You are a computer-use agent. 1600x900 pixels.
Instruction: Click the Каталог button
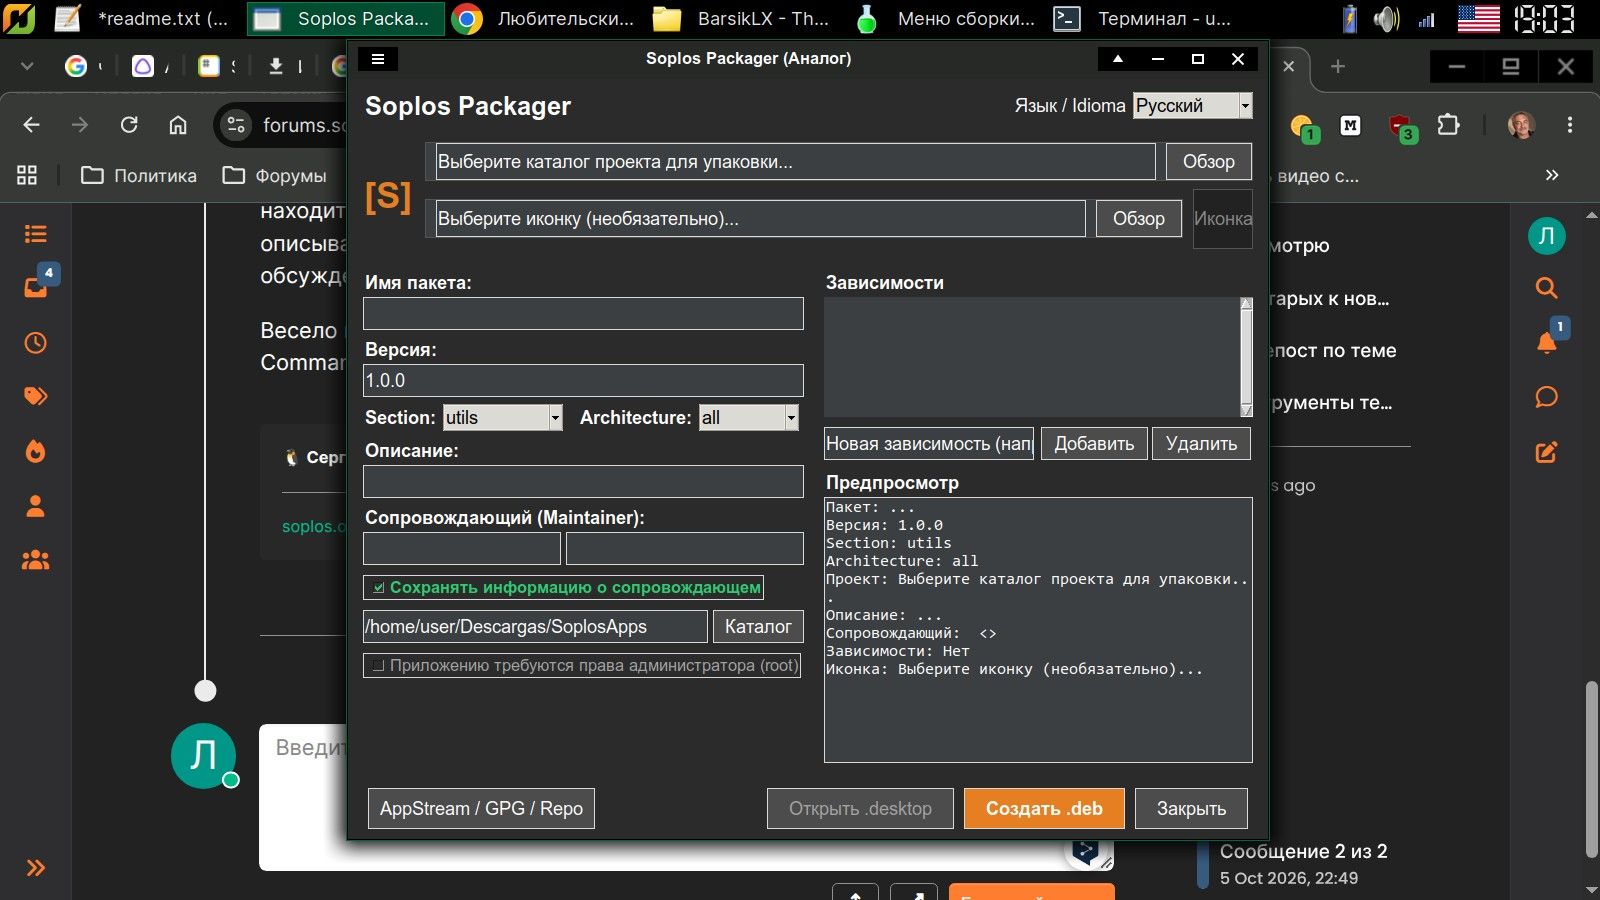[x=758, y=627]
